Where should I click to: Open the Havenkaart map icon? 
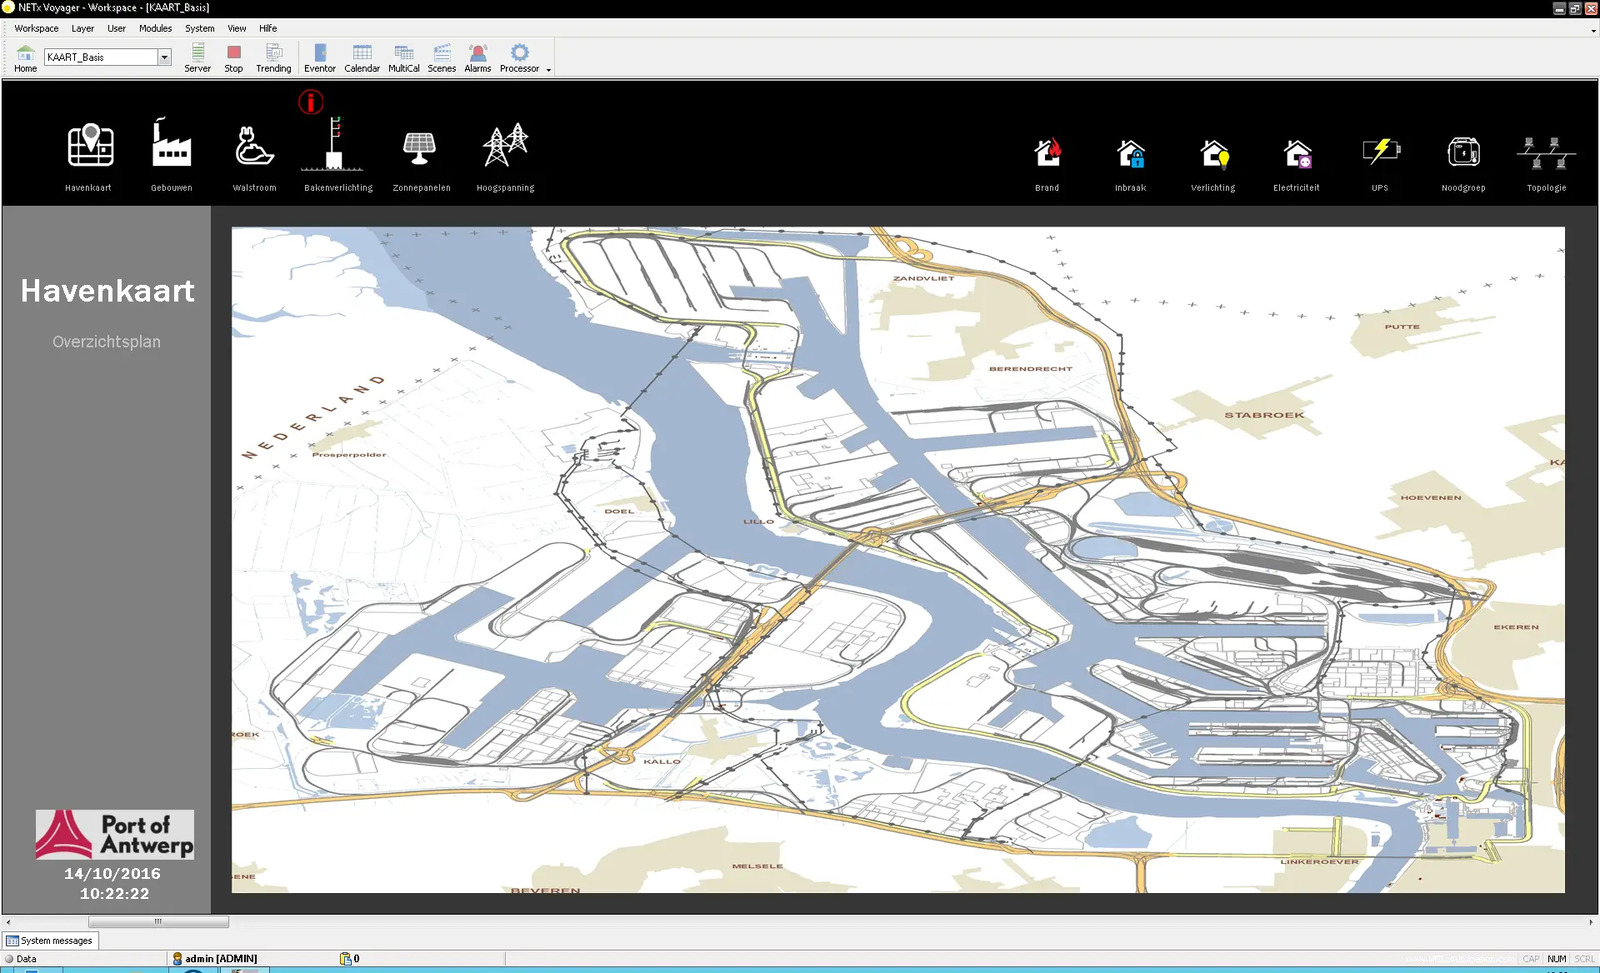pos(89,147)
